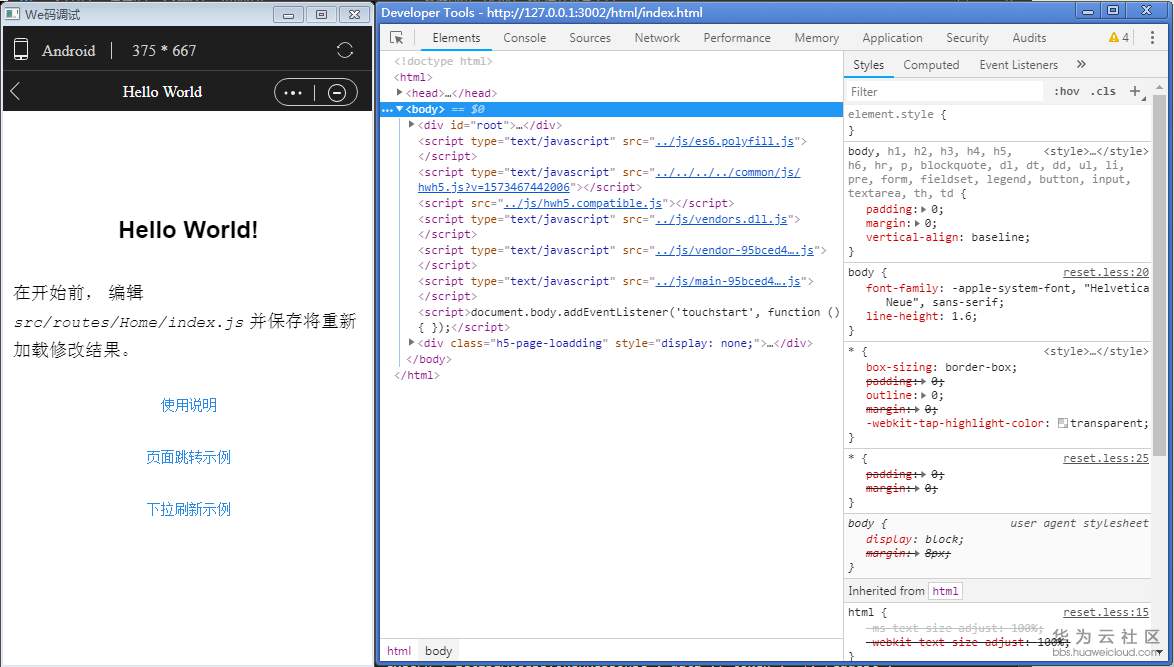
Task: Click the We码调试 window title icon
Action: click(12, 13)
